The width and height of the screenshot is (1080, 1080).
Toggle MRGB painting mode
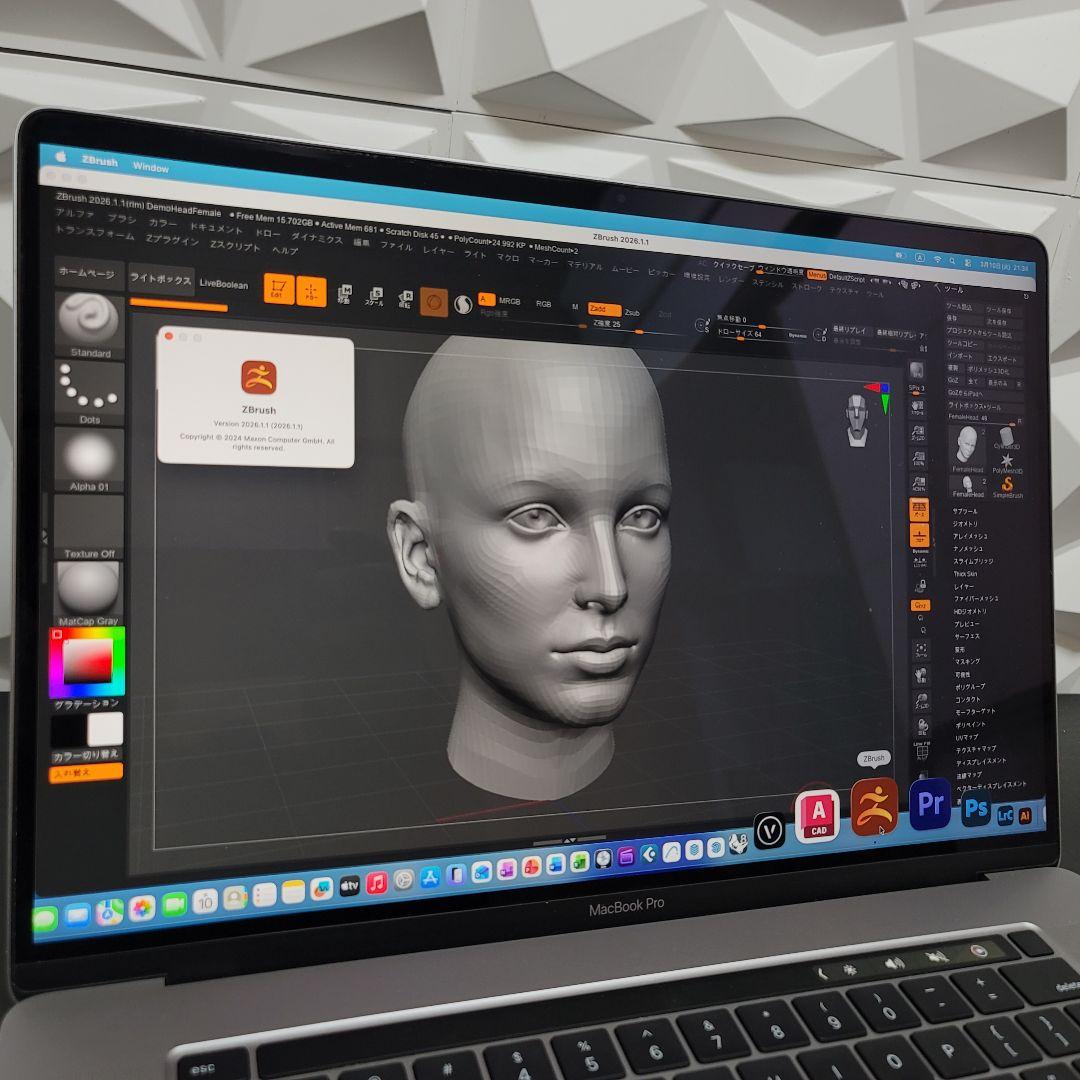click(511, 301)
